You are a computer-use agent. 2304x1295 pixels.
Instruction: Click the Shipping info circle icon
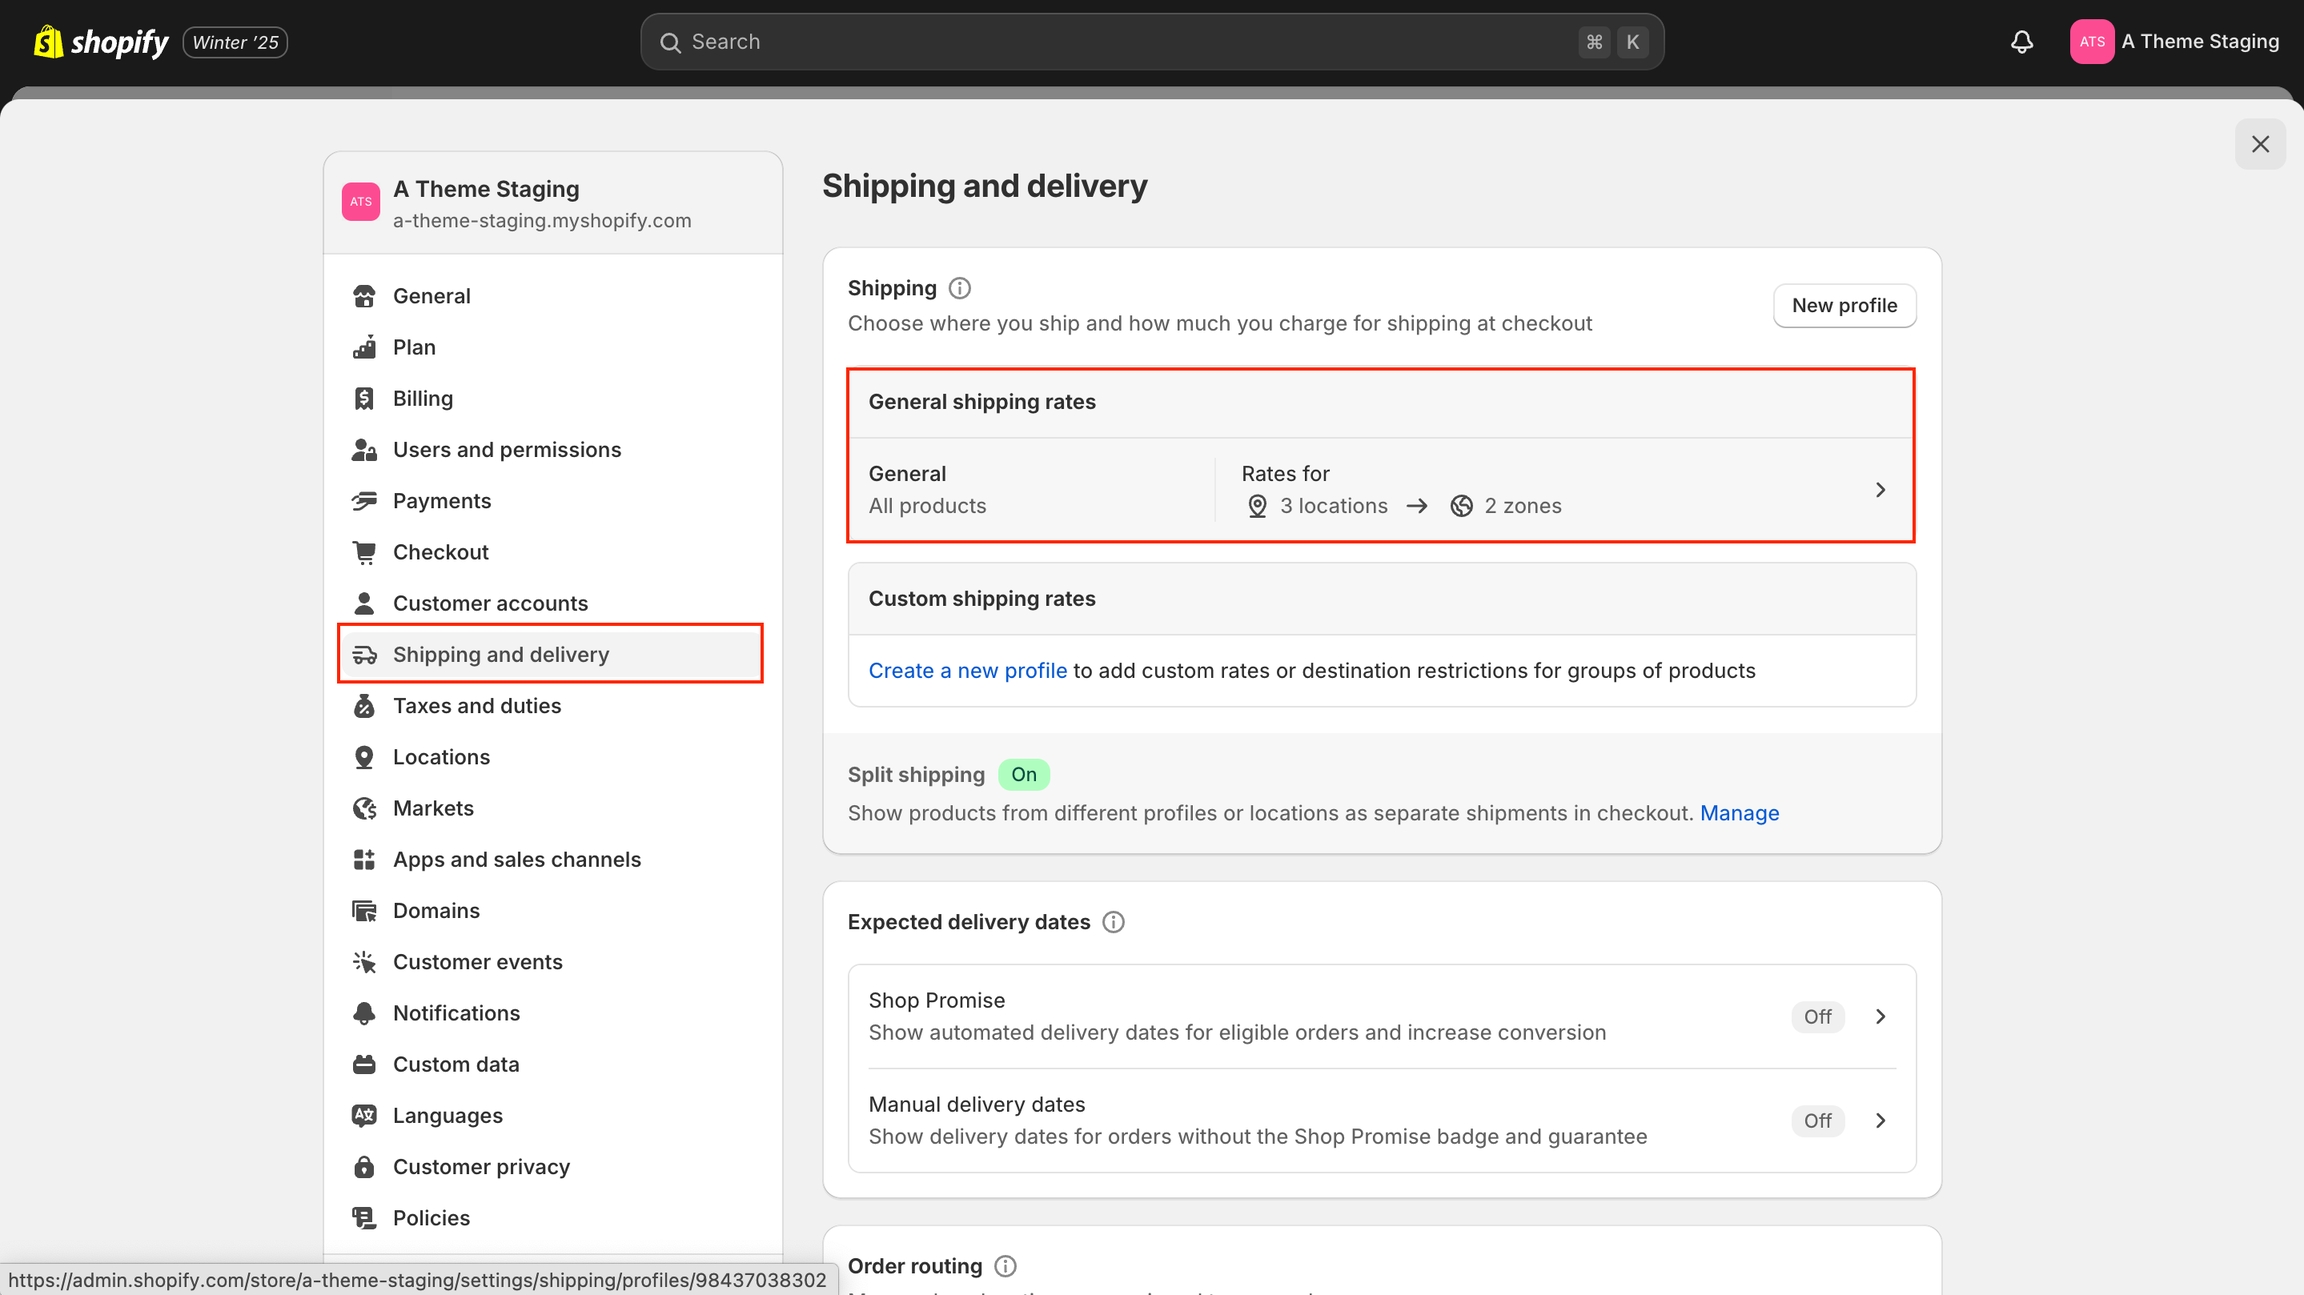point(959,288)
